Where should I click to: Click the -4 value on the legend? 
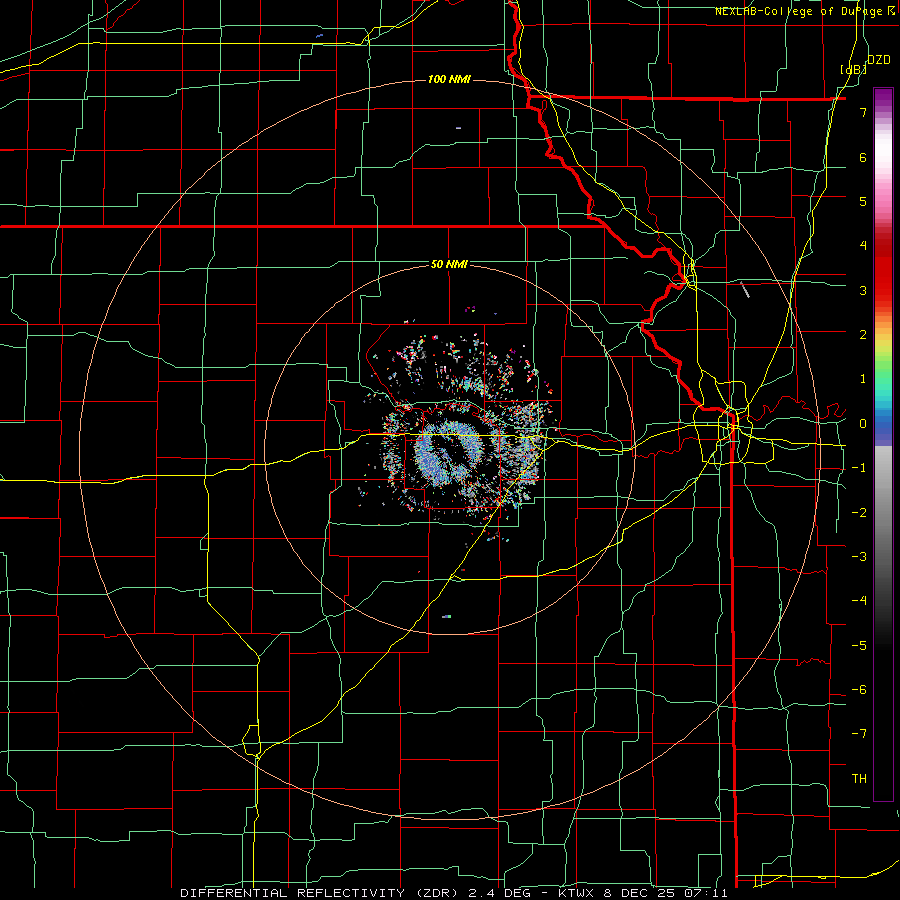[x=859, y=601]
